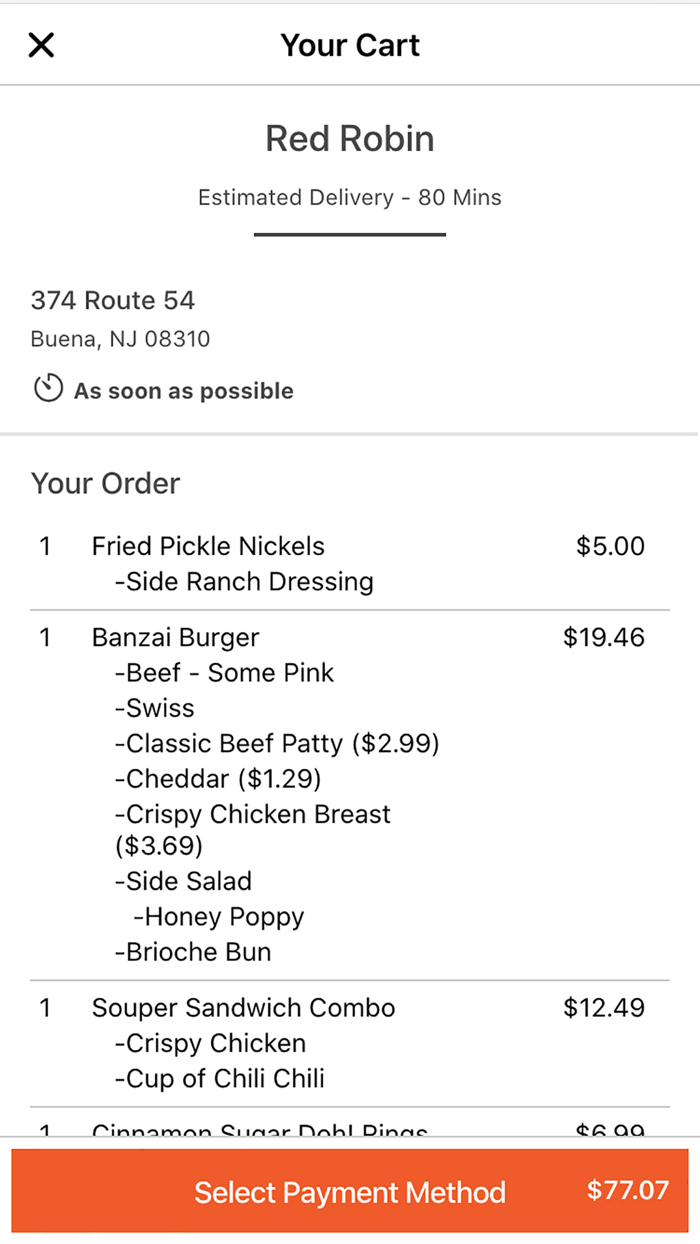Close the cart with the X icon
The width and height of the screenshot is (700, 1244).
tap(41, 45)
